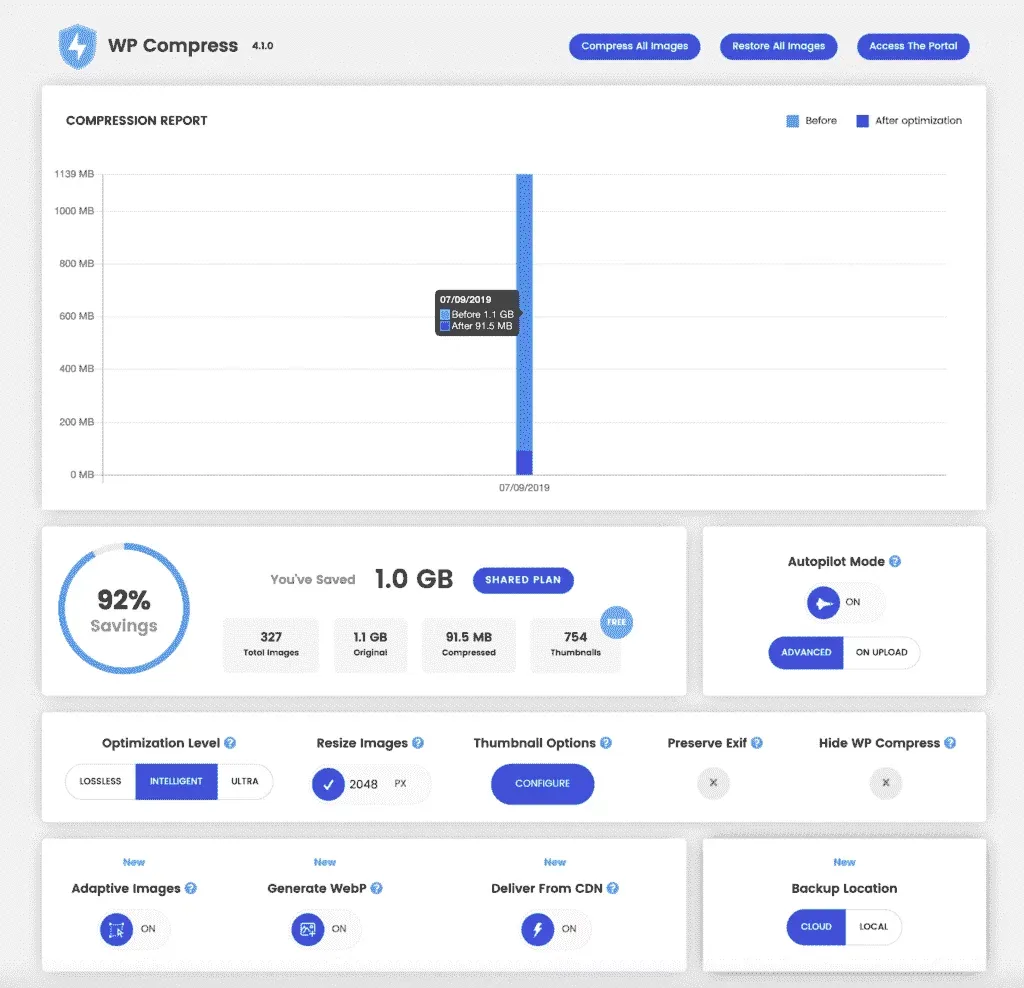Click help icon next to Optimization Level
This screenshot has width=1024, height=988.
(230, 743)
